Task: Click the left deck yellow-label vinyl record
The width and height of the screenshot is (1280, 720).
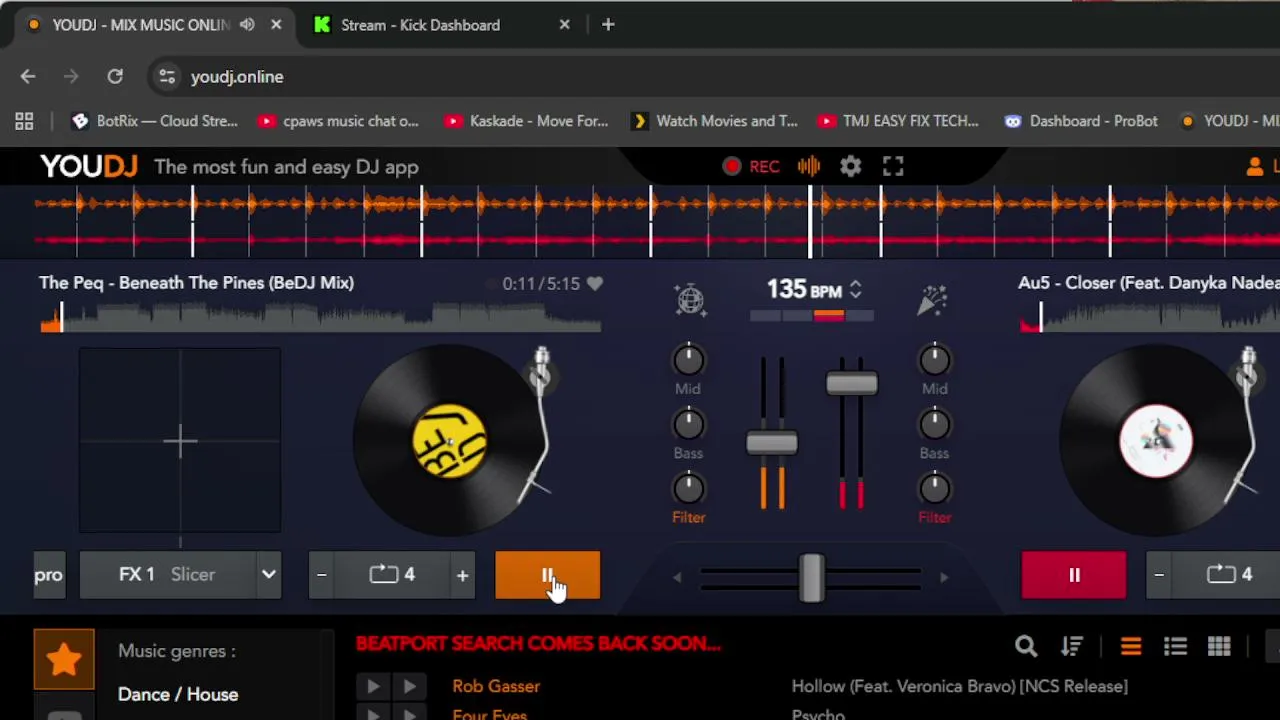Action: tap(449, 441)
